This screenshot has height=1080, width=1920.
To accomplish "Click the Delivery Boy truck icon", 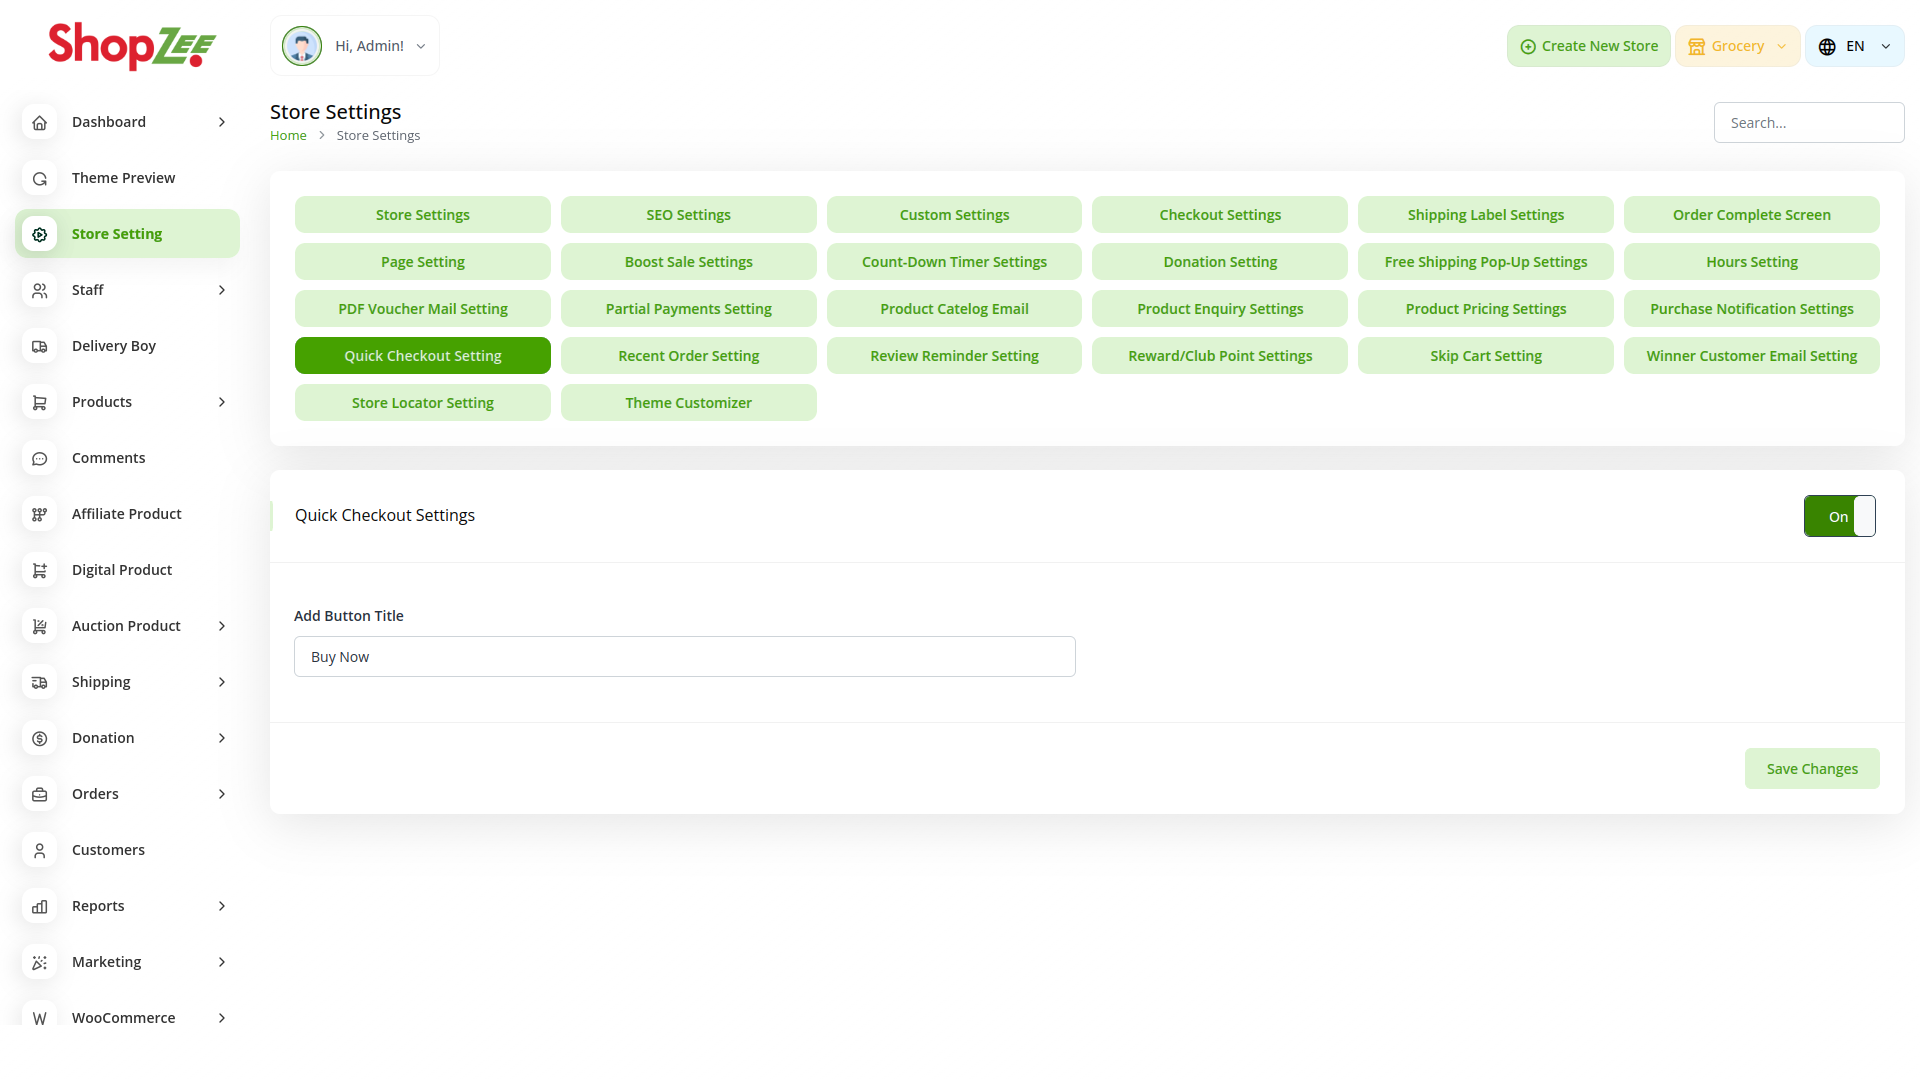I will click(x=39, y=346).
